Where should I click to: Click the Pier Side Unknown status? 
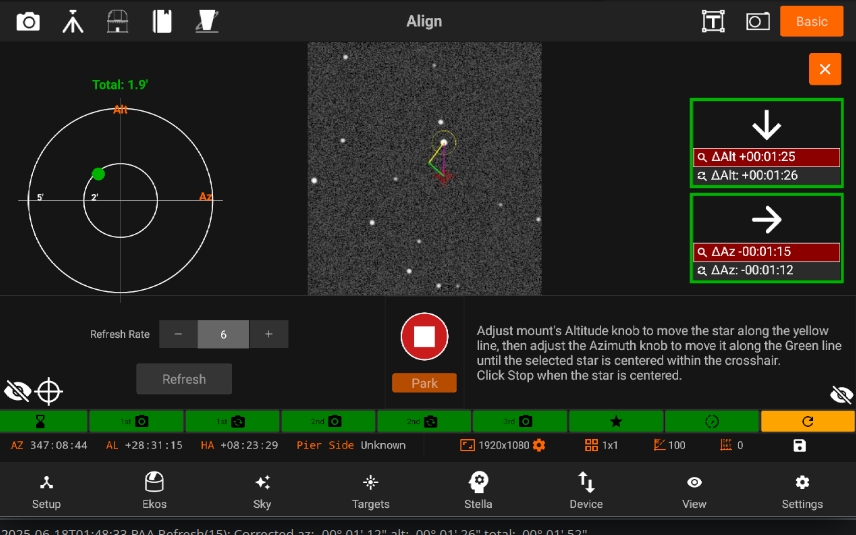click(x=351, y=445)
